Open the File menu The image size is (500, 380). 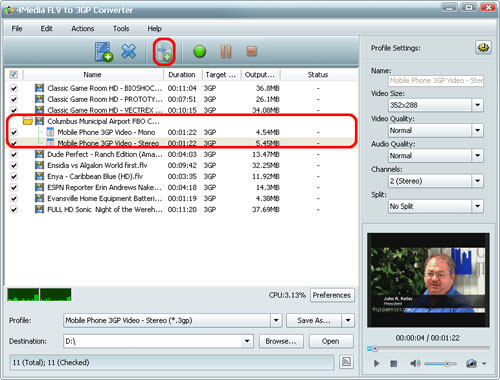click(17, 28)
